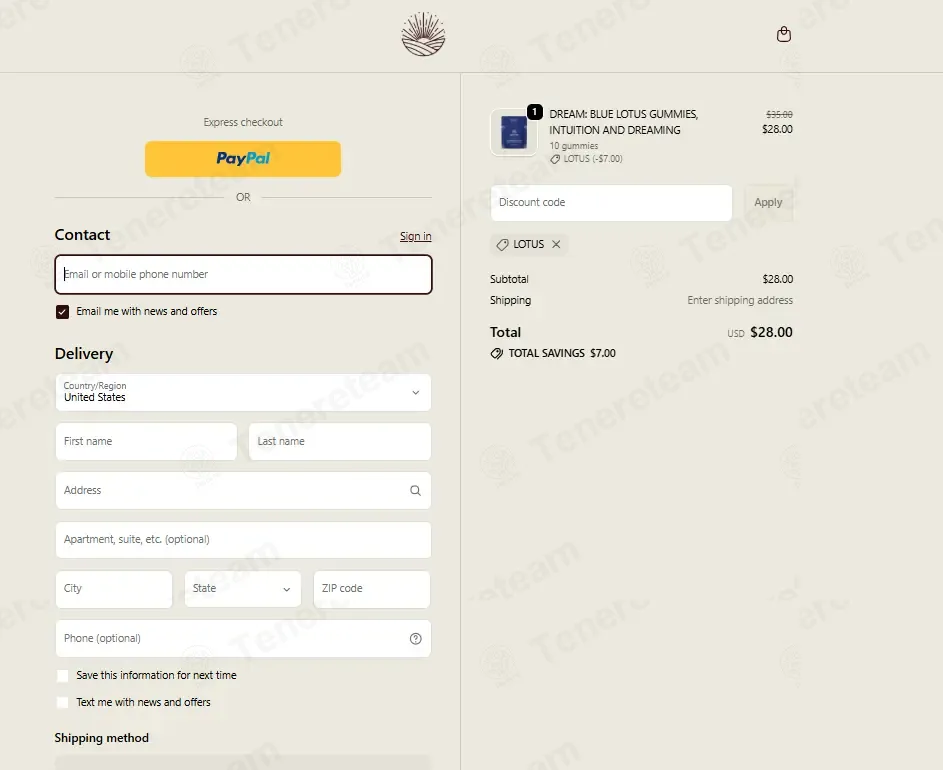Click the Delivery section heading
This screenshot has height=770, width=943.
pos(84,354)
